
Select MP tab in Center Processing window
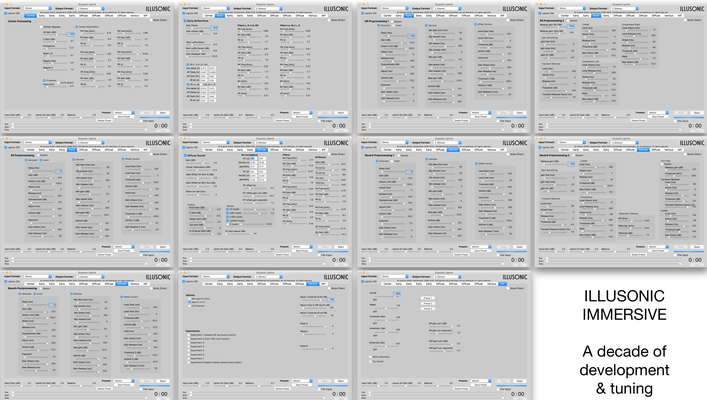145,15
